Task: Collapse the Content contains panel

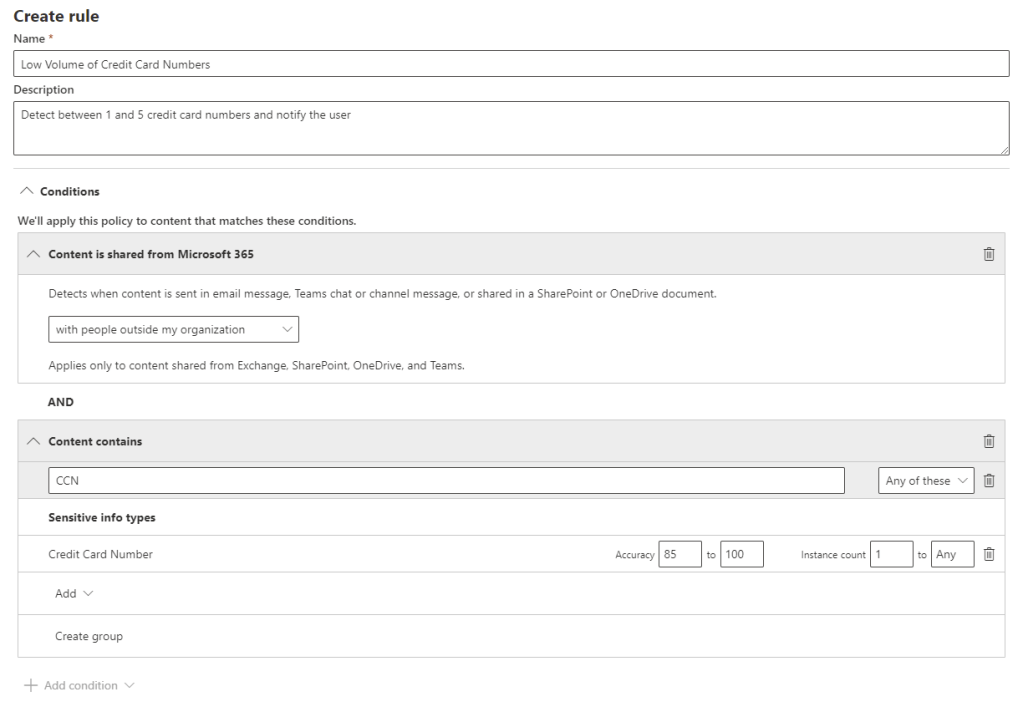Action: click(34, 441)
